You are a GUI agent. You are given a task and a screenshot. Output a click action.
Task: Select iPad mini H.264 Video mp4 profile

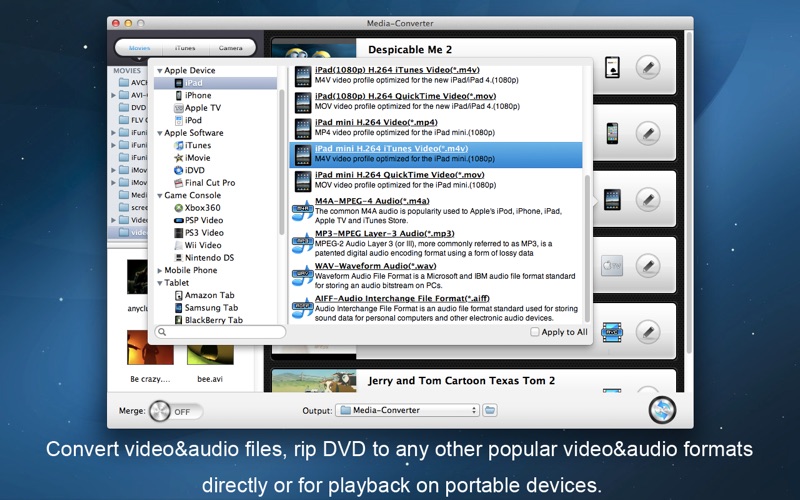[x=438, y=128]
